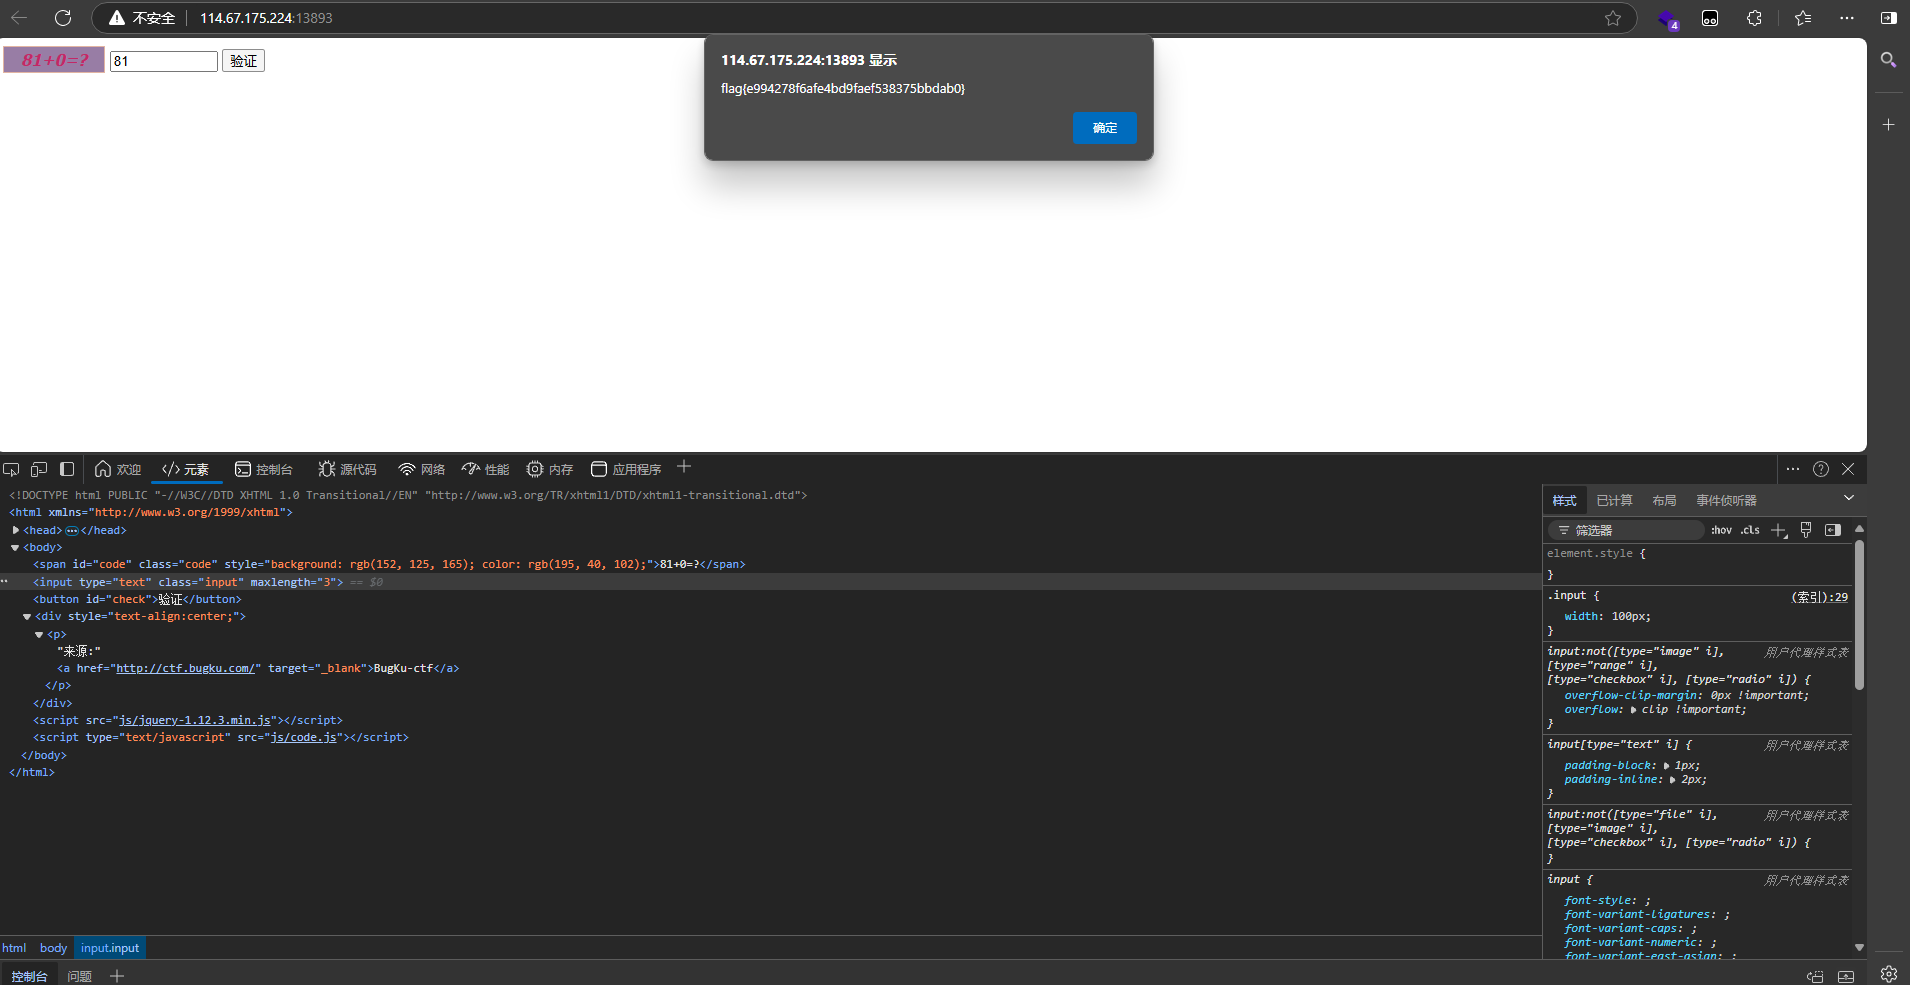Screen dimensions: 1910x985
Task: Collapse the body element node
Action: (x=16, y=548)
